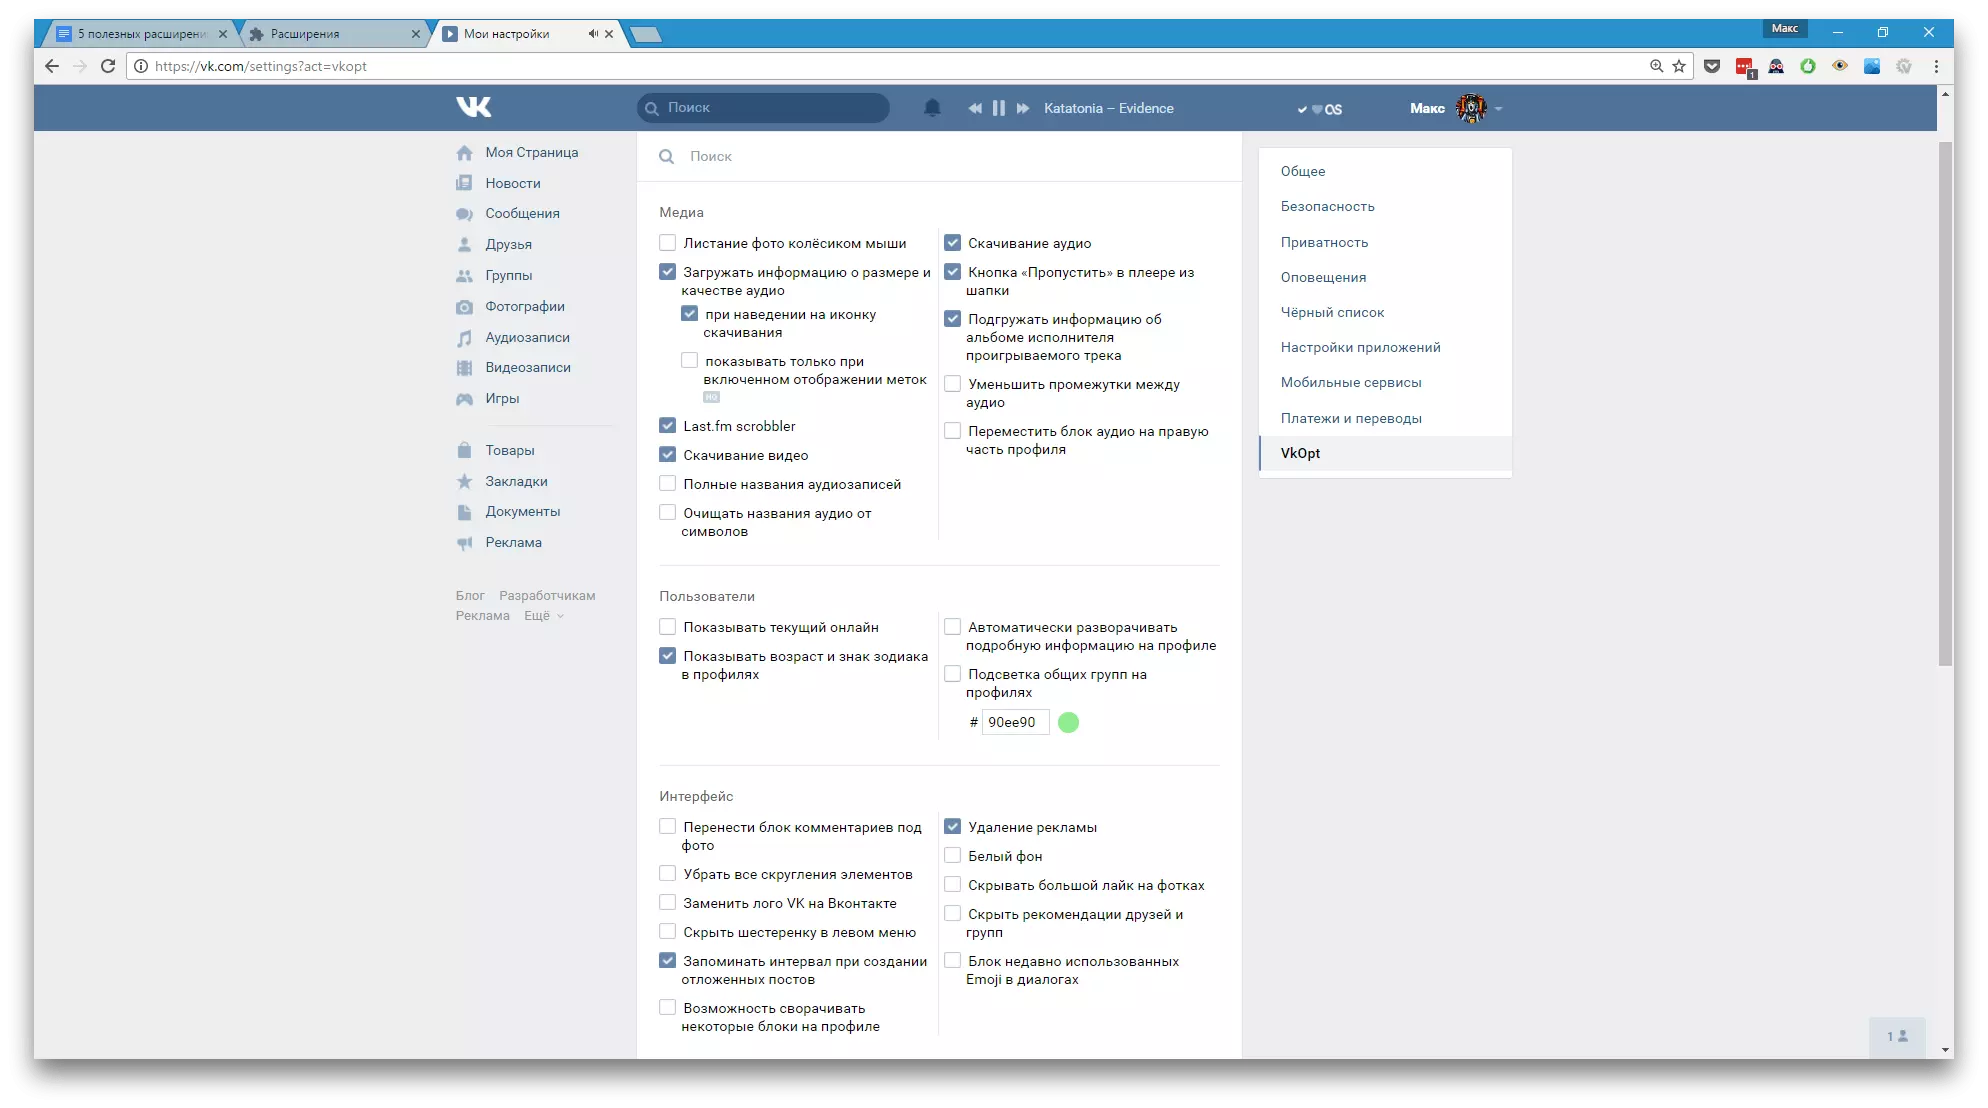This screenshot has width=1988, height=1108.
Task: Click the green highlight color swatch
Action: click(x=1068, y=722)
